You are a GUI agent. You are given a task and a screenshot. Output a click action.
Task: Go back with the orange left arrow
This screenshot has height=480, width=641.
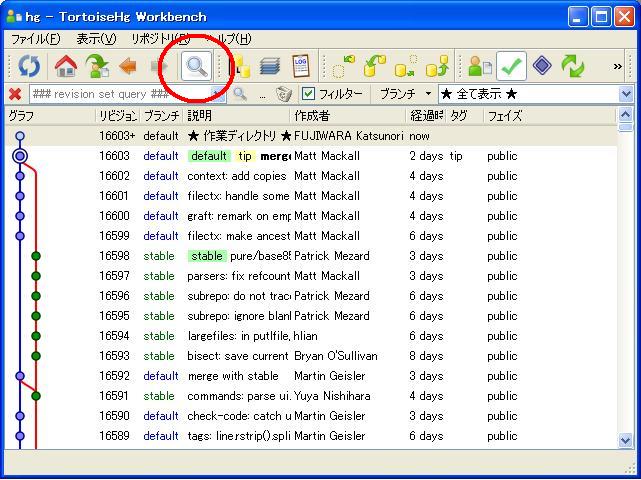[128, 66]
